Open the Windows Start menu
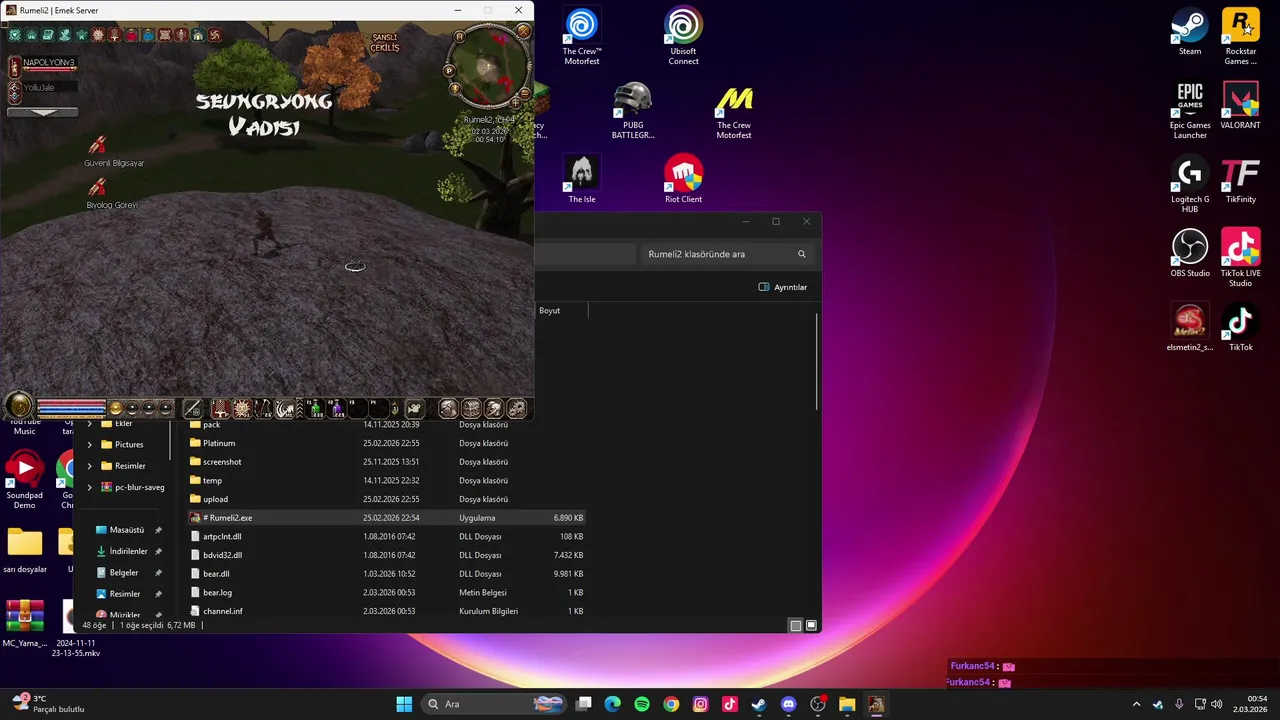This screenshot has width=1280, height=720. click(404, 704)
